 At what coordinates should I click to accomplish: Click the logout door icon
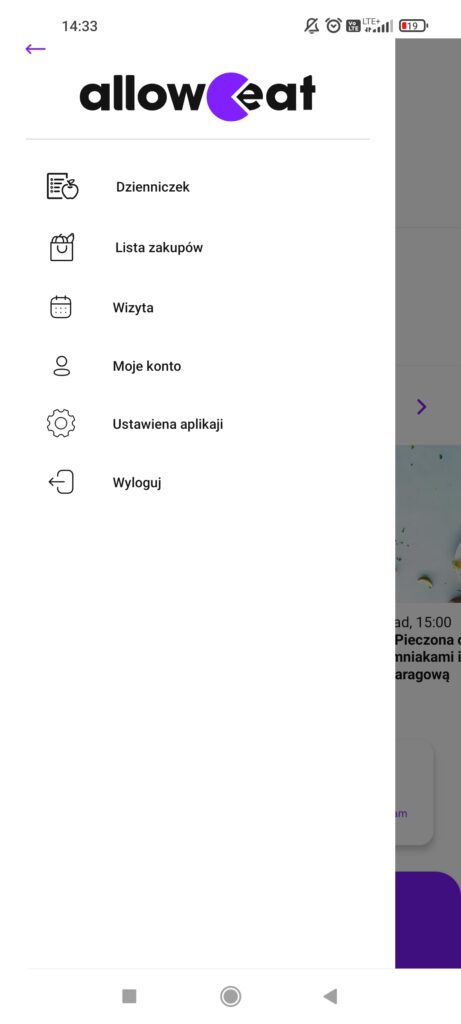pyautogui.click(x=61, y=483)
